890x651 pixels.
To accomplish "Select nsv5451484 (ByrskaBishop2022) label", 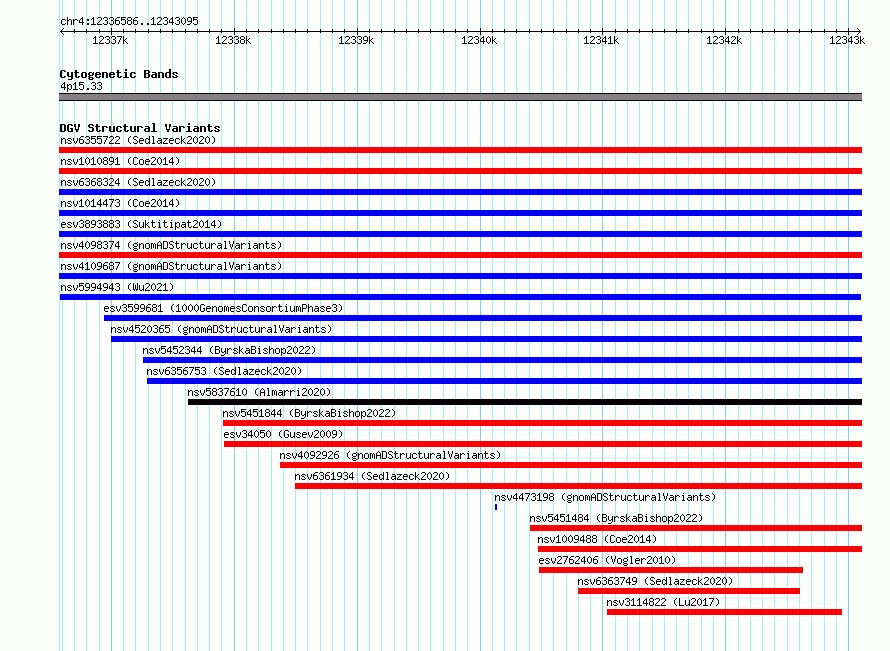I will 616,518.
